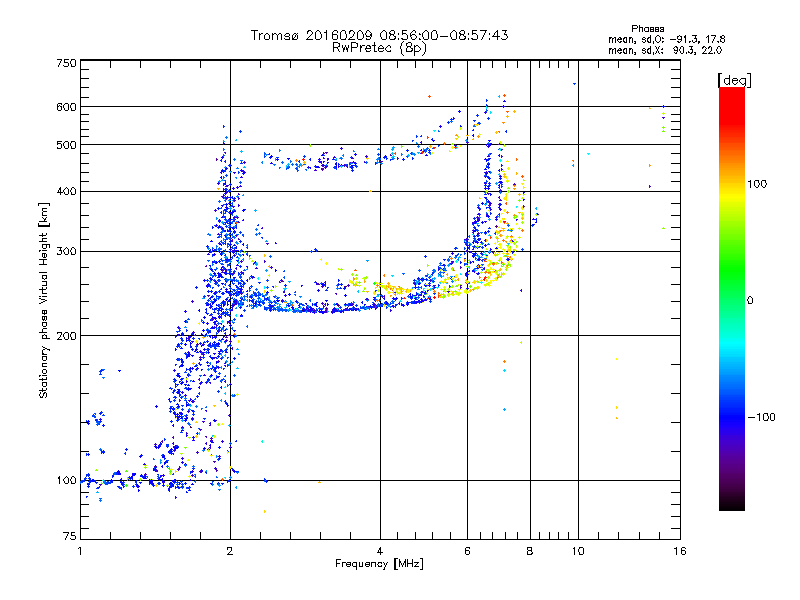Click the y-axis tick label '75'
Viewport: 800px width, 600px height.
pyautogui.click(x=70, y=536)
